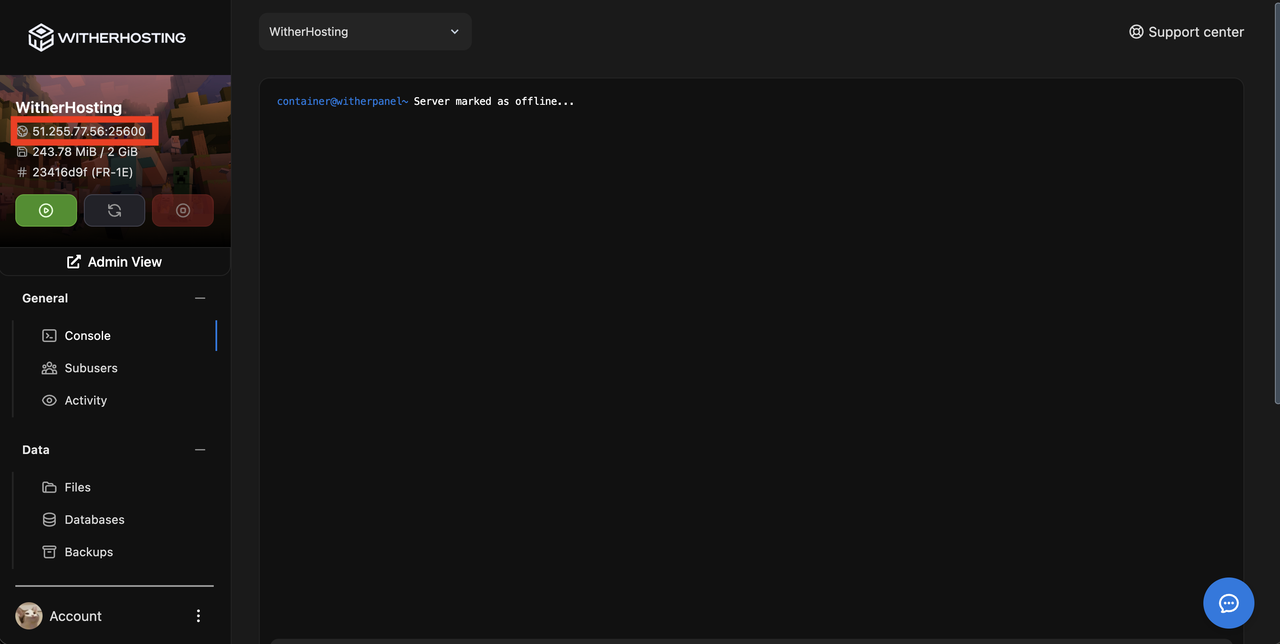The width and height of the screenshot is (1280, 644).
Task: Click the Data section heading
Action: 36,450
